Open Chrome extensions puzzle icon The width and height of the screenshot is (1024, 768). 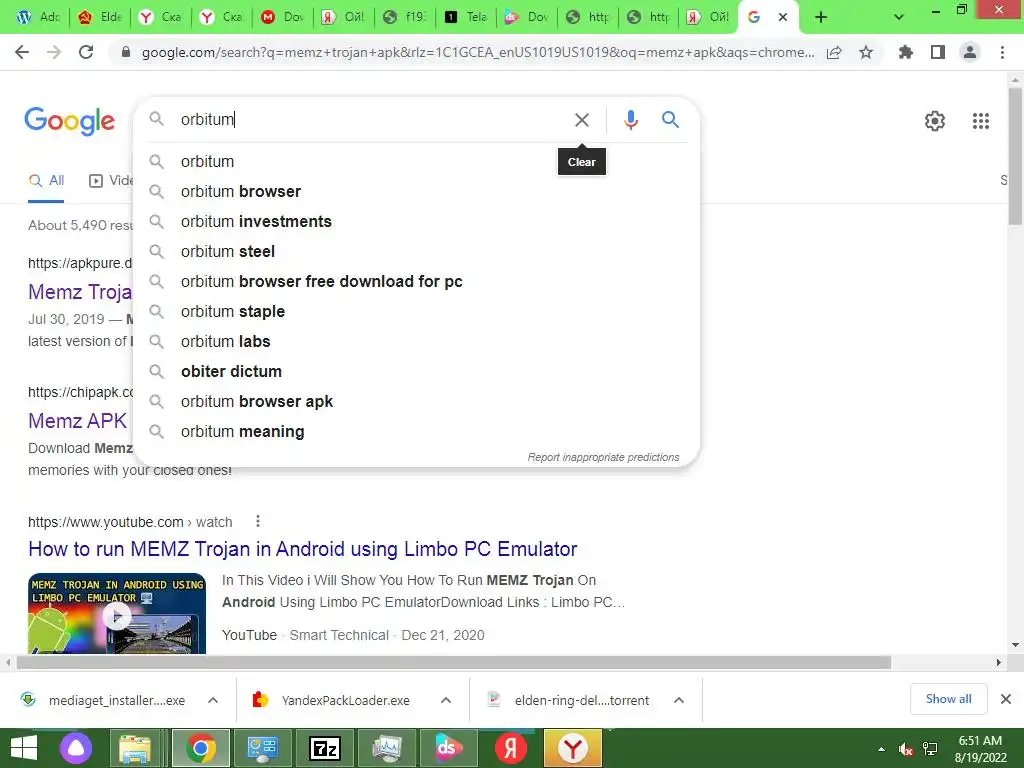(x=905, y=52)
